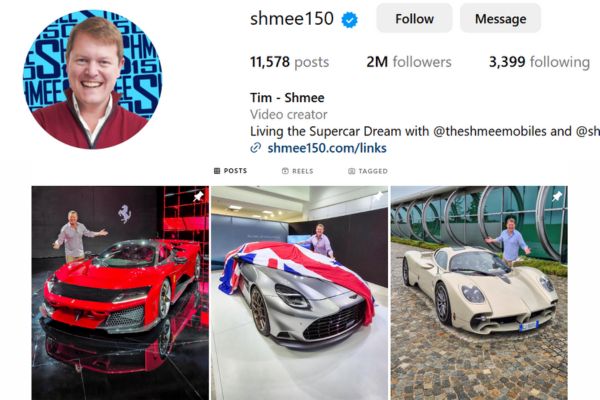Image resolution: width=600 pixels, height=400 pixels.
Task: Open the shmee150.com/links website link
Action: 327,148
